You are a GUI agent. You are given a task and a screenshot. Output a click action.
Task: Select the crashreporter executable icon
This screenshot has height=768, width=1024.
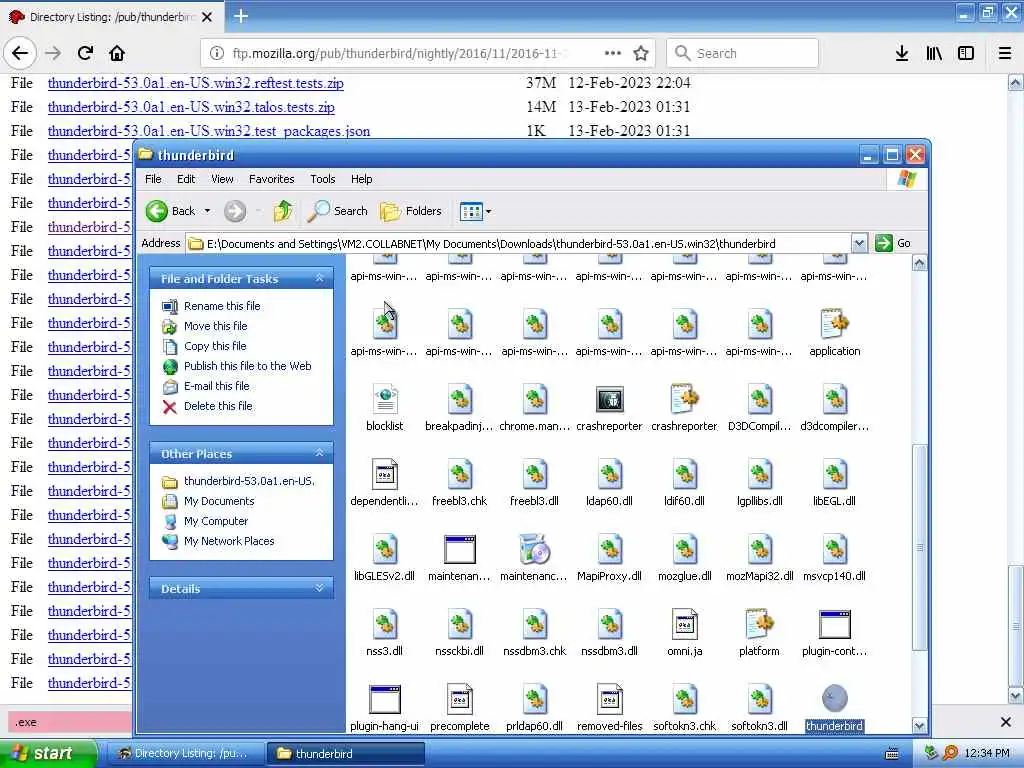point(609,399)
